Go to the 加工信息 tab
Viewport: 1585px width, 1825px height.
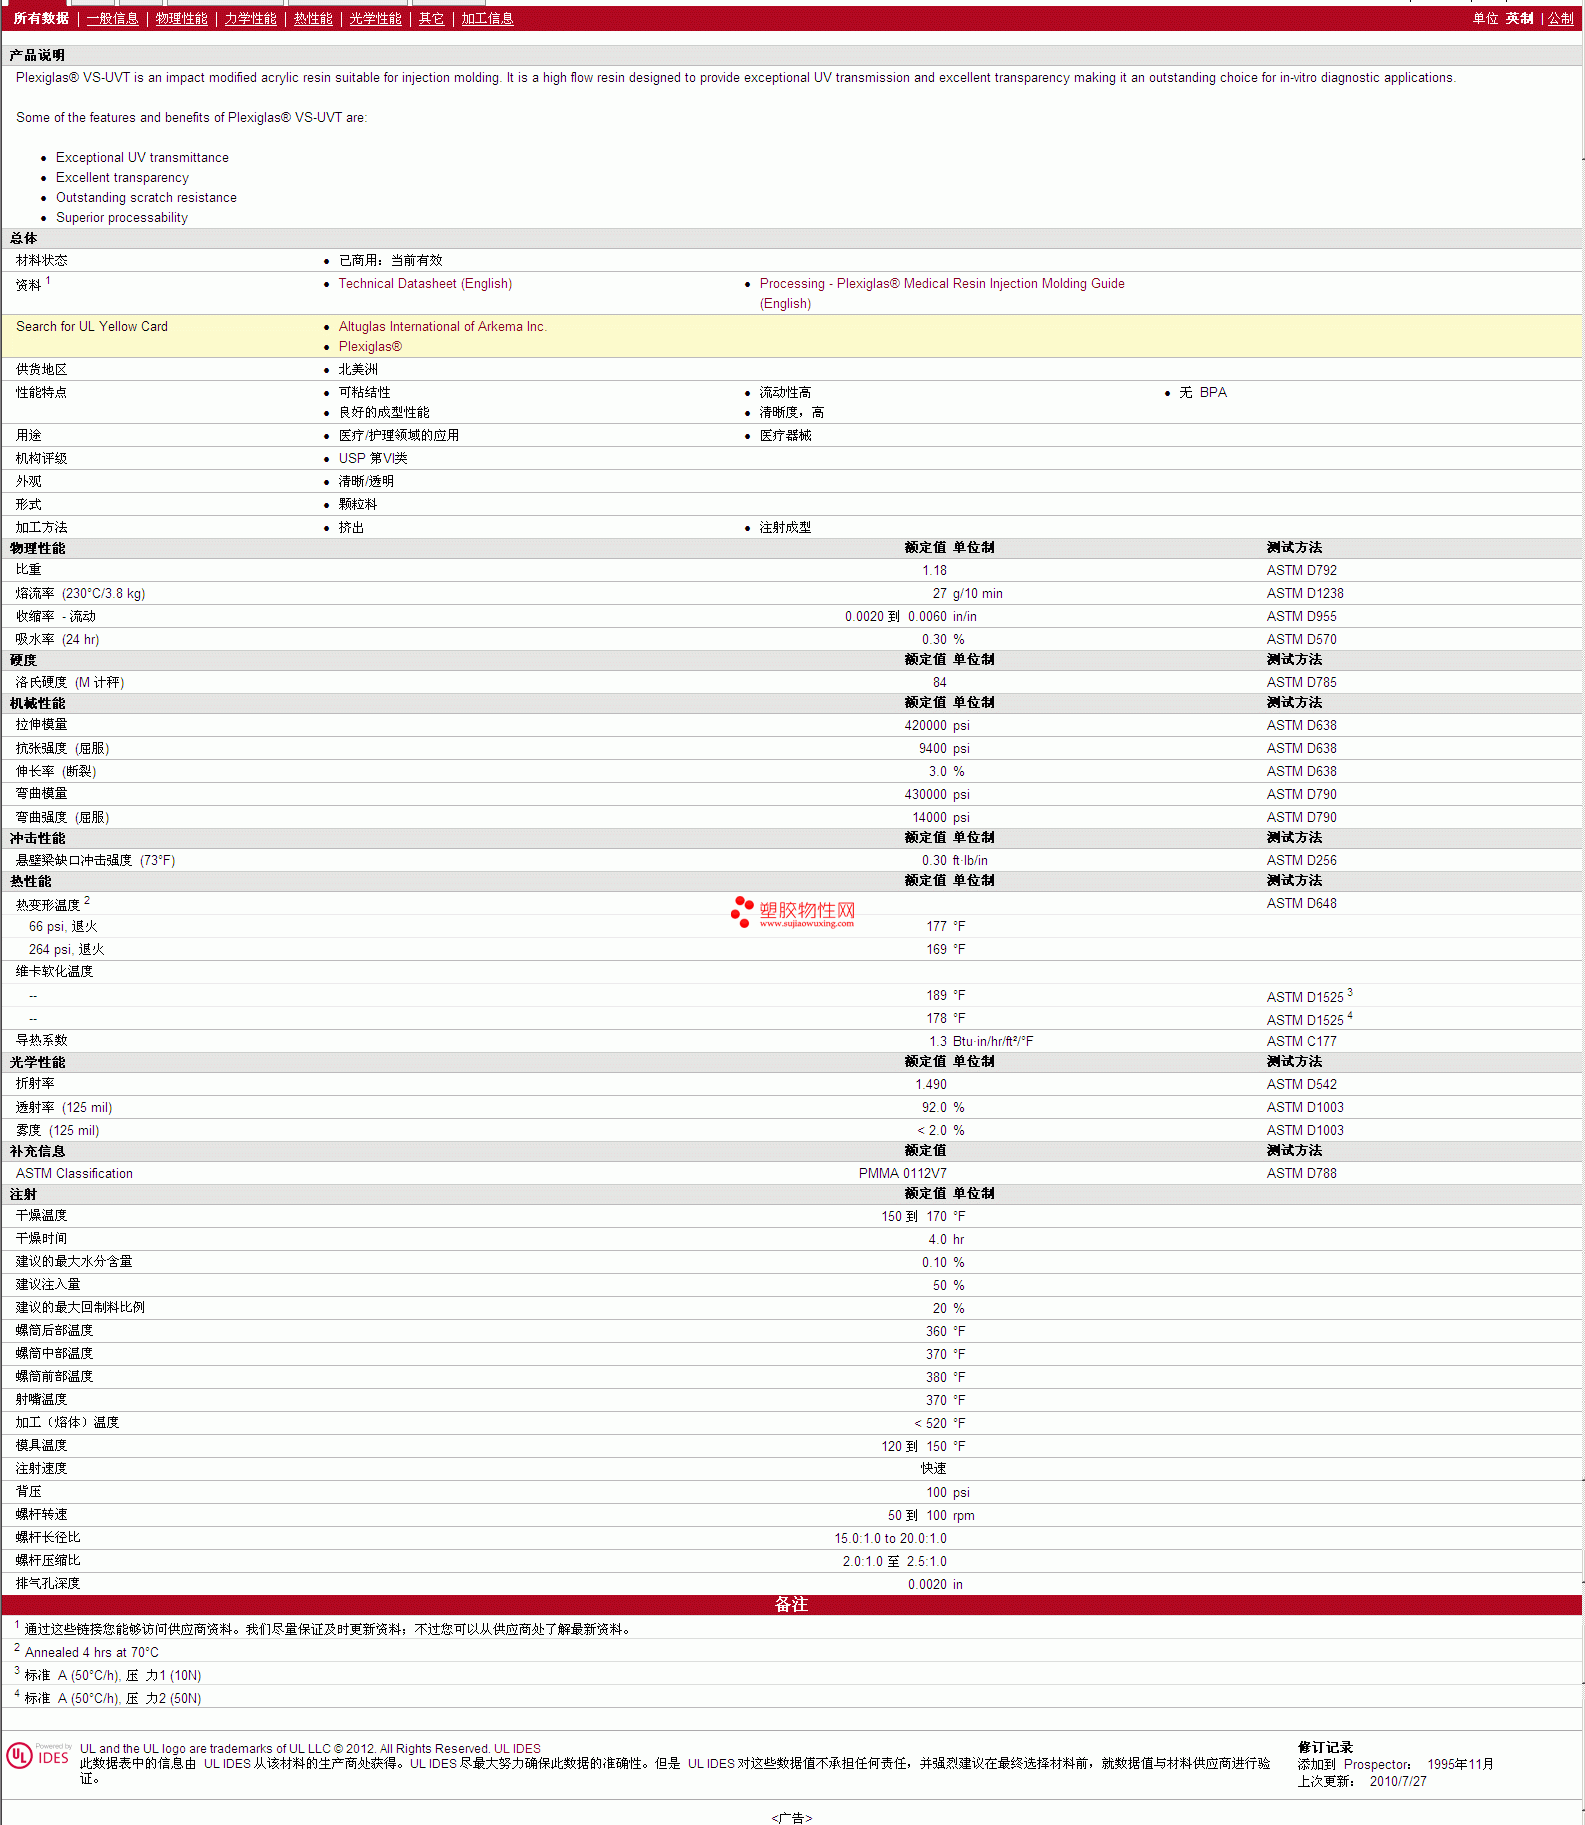coord(487,19)
